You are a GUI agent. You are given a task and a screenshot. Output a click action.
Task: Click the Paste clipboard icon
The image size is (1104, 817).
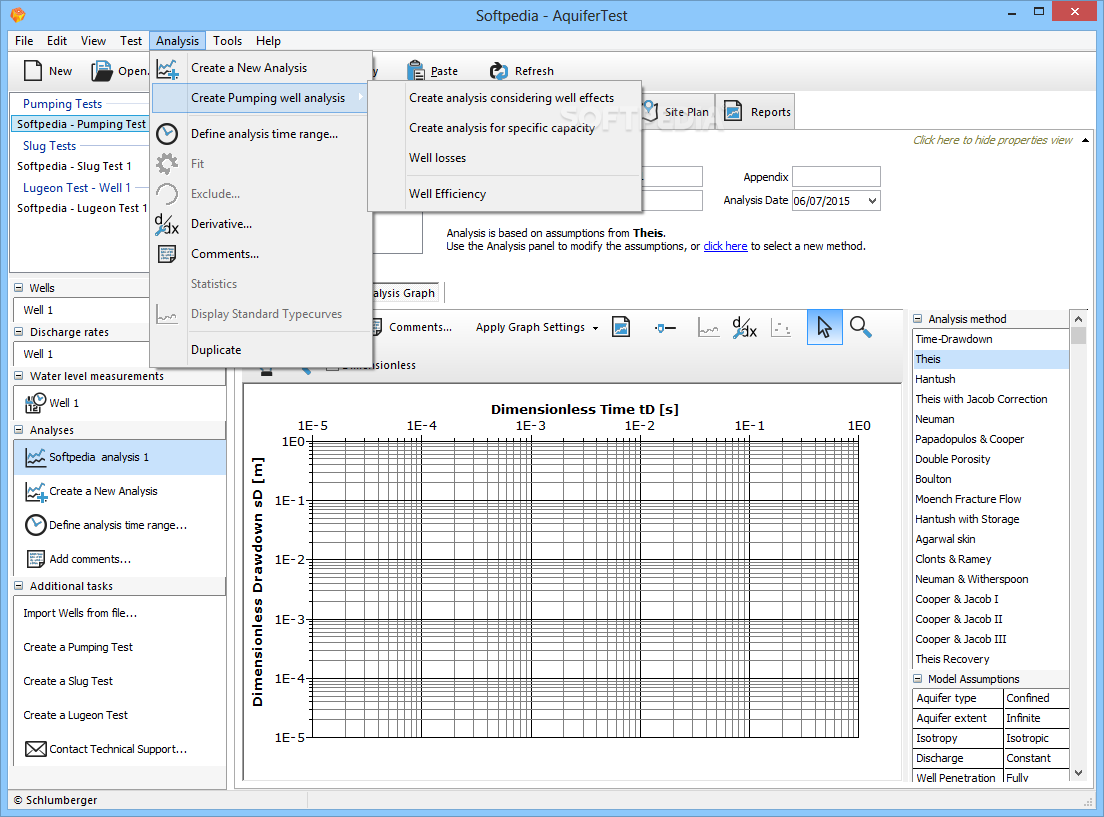[x=416, y=70]
